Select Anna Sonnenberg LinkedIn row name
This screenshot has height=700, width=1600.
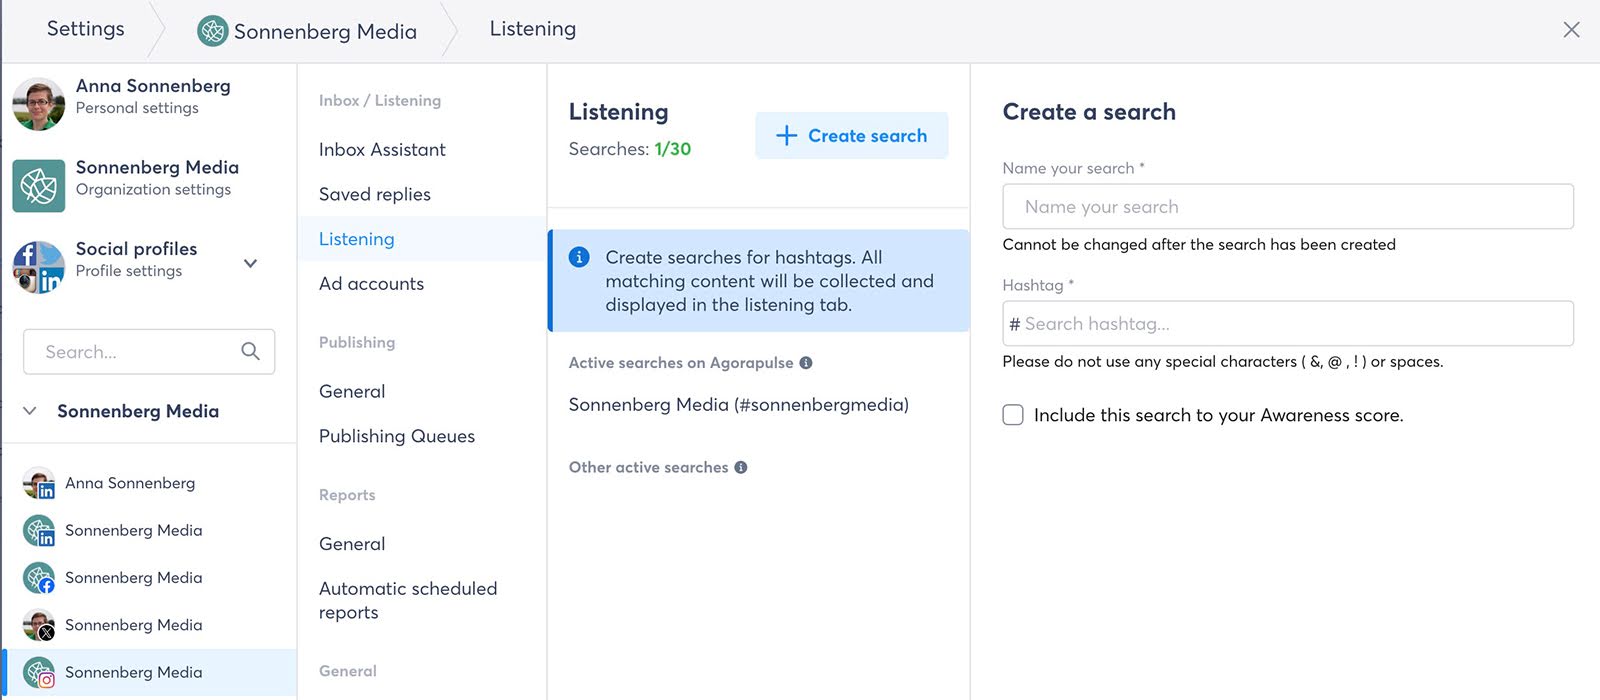[x=130, y=483]
